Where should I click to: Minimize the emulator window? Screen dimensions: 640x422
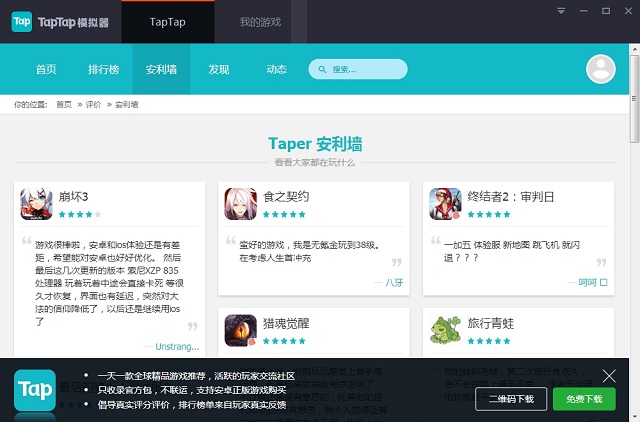point(584,11)
